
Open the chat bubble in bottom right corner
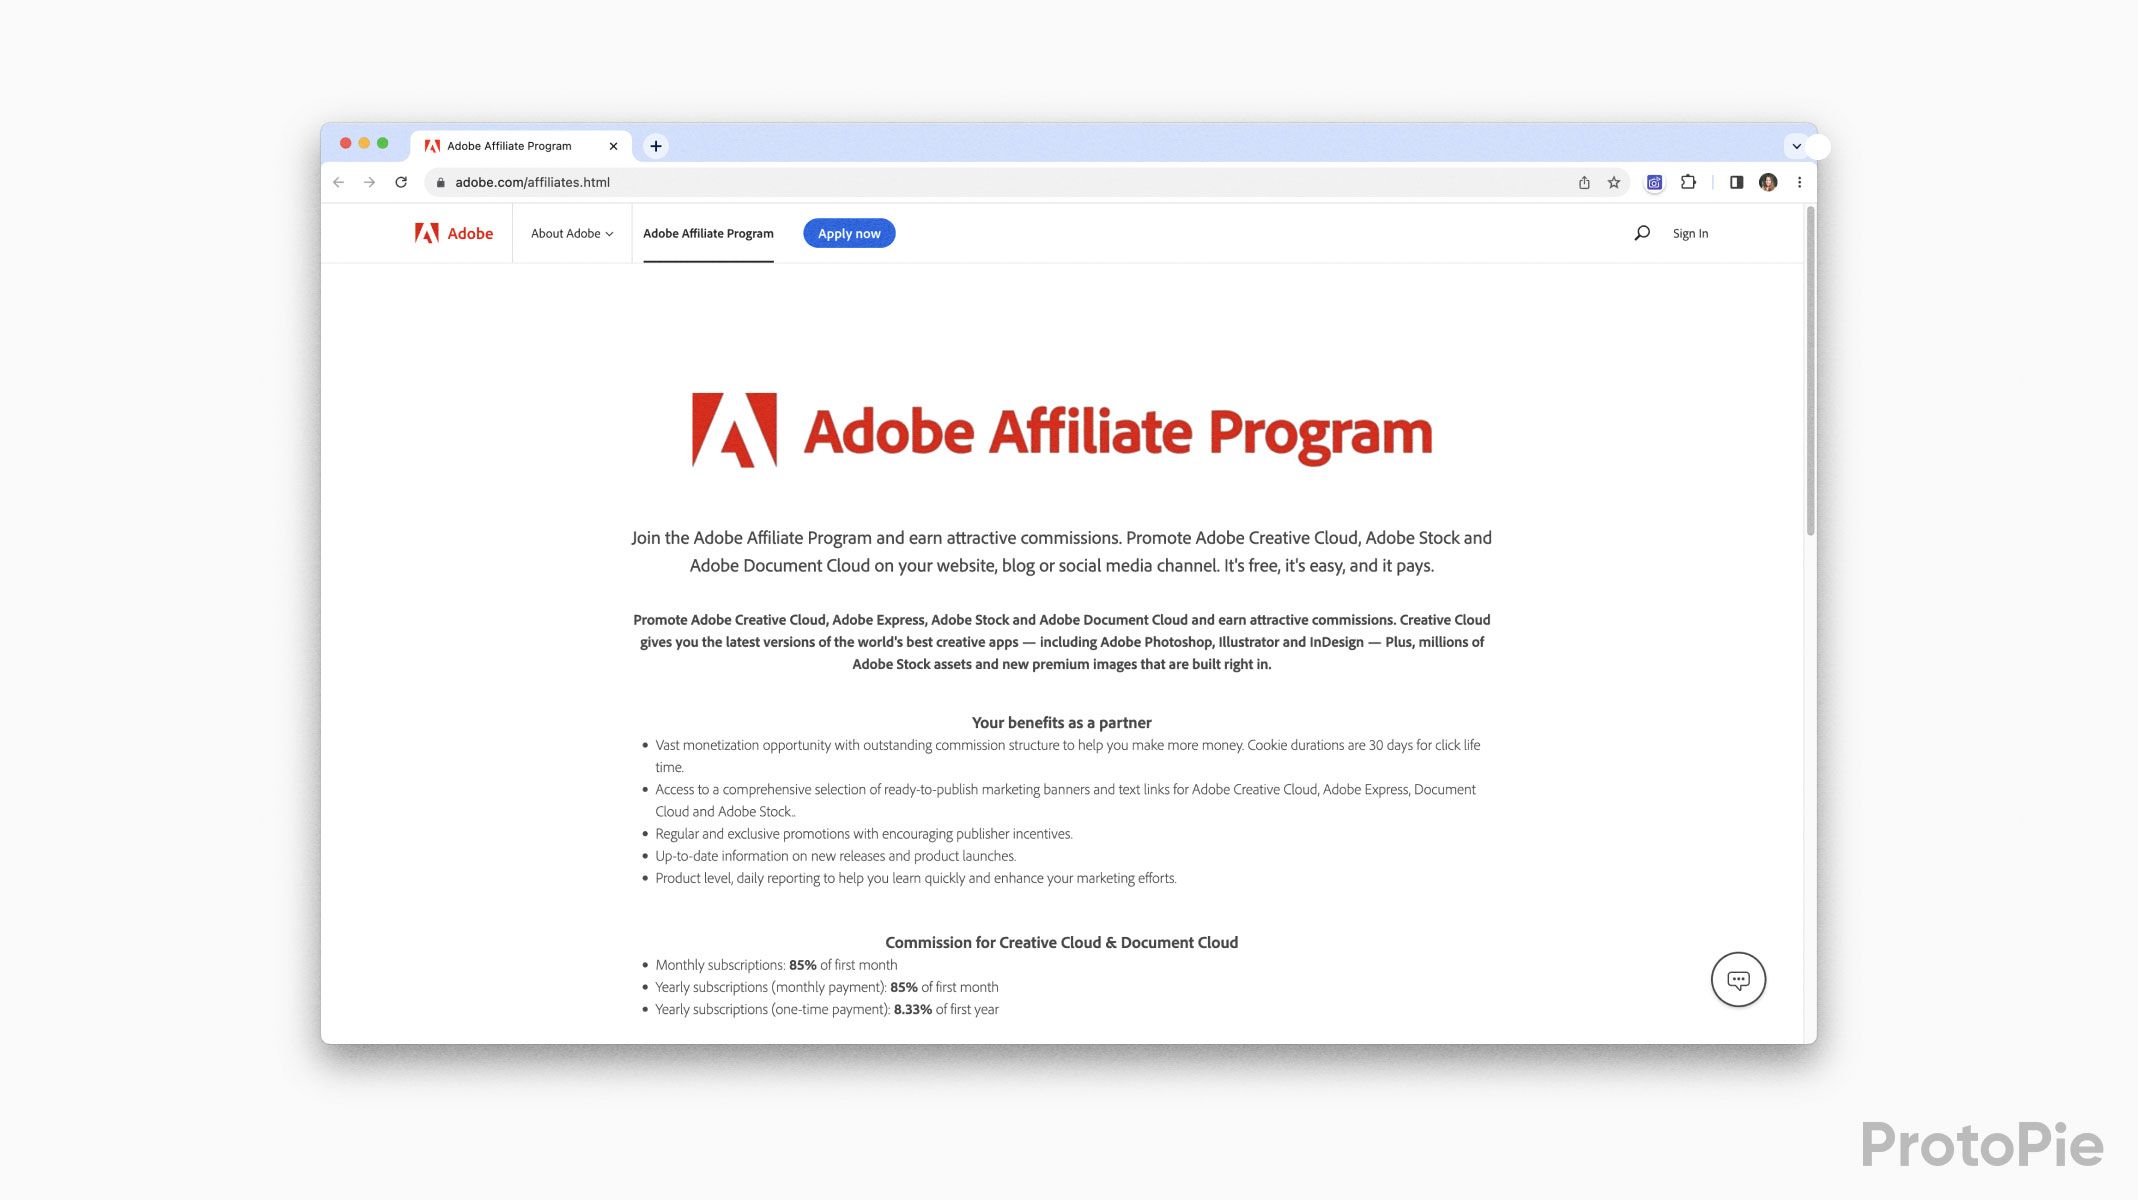(1739, 981)
